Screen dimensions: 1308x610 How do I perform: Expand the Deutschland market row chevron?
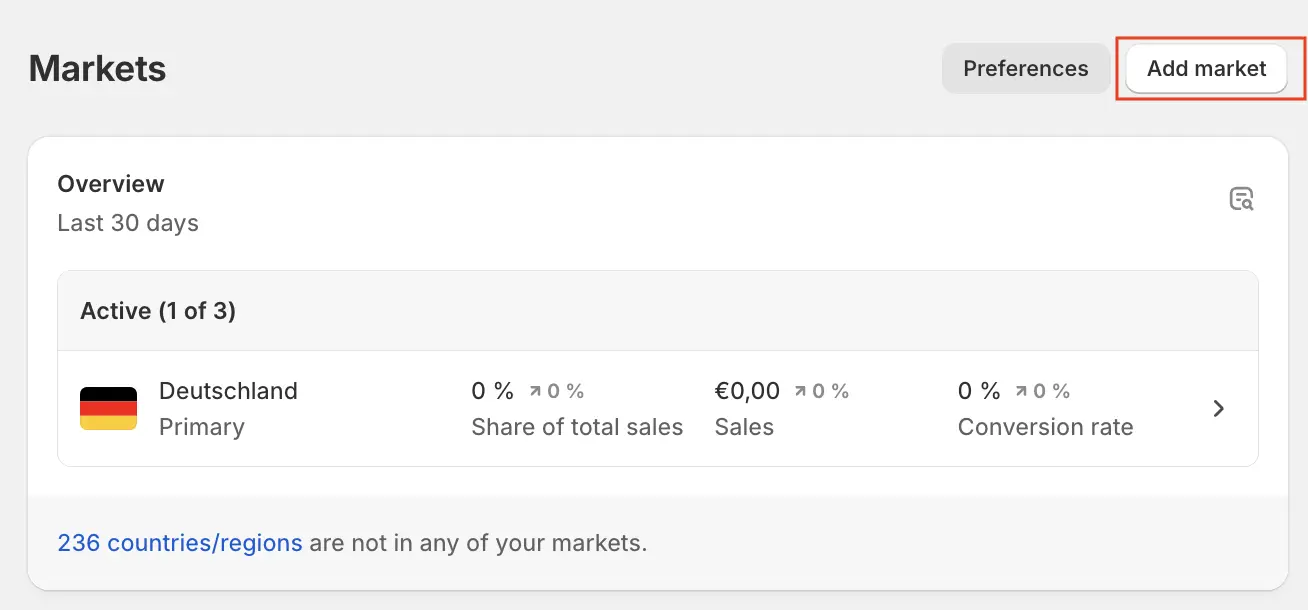click(1218, 408)
